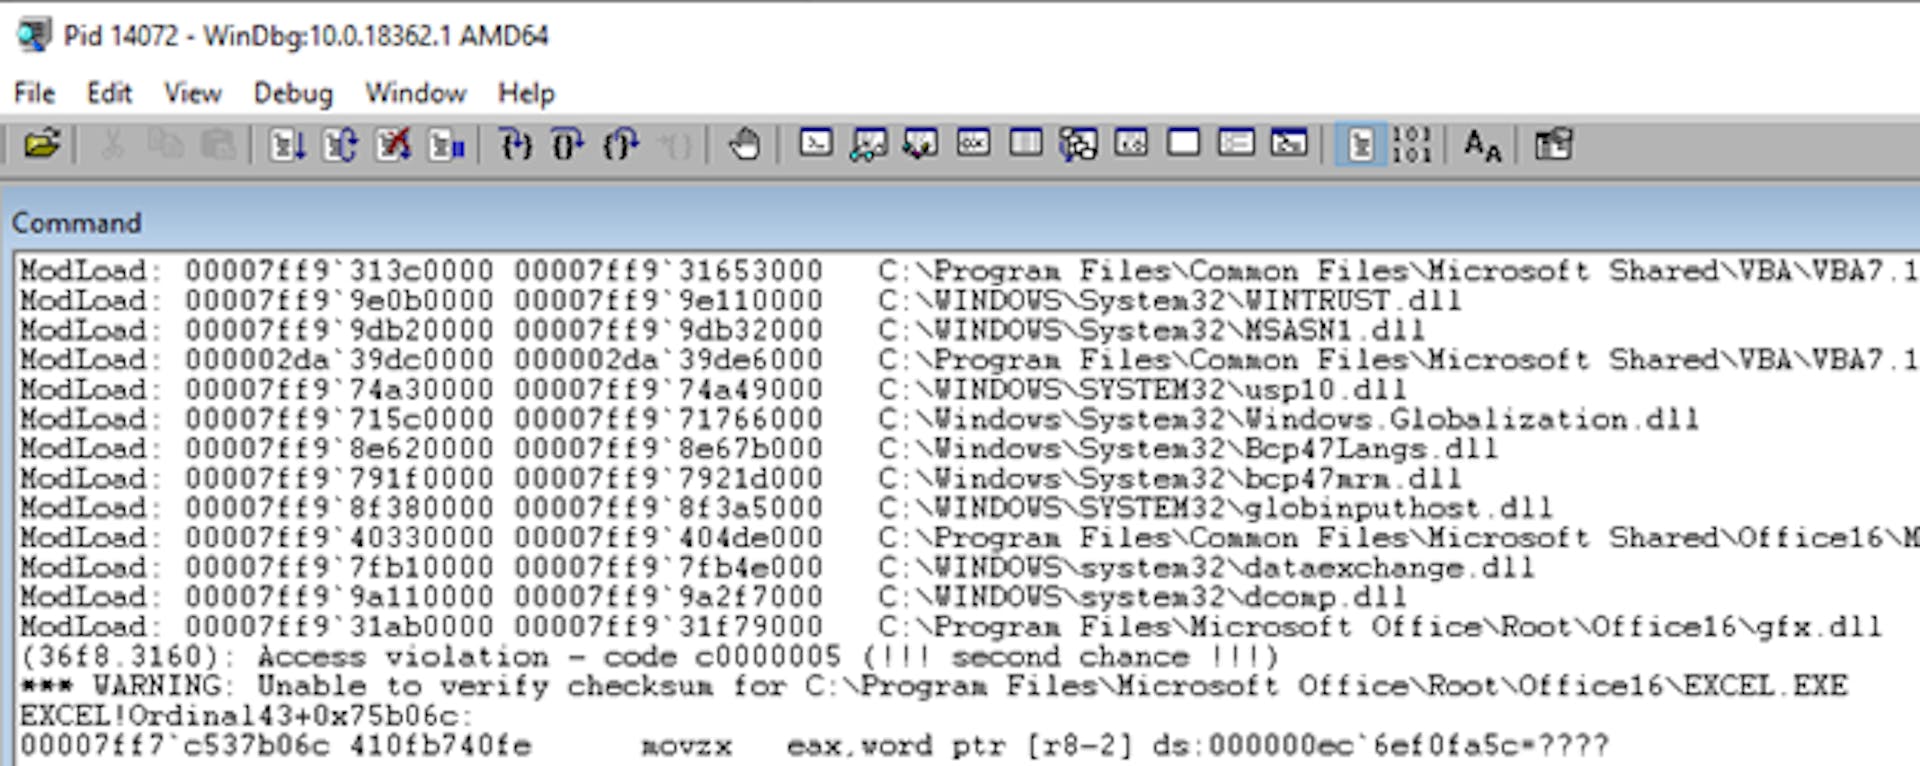Open the Watch window toolbar icon
The image size is (1920, 766).
[x=868, y=143]
